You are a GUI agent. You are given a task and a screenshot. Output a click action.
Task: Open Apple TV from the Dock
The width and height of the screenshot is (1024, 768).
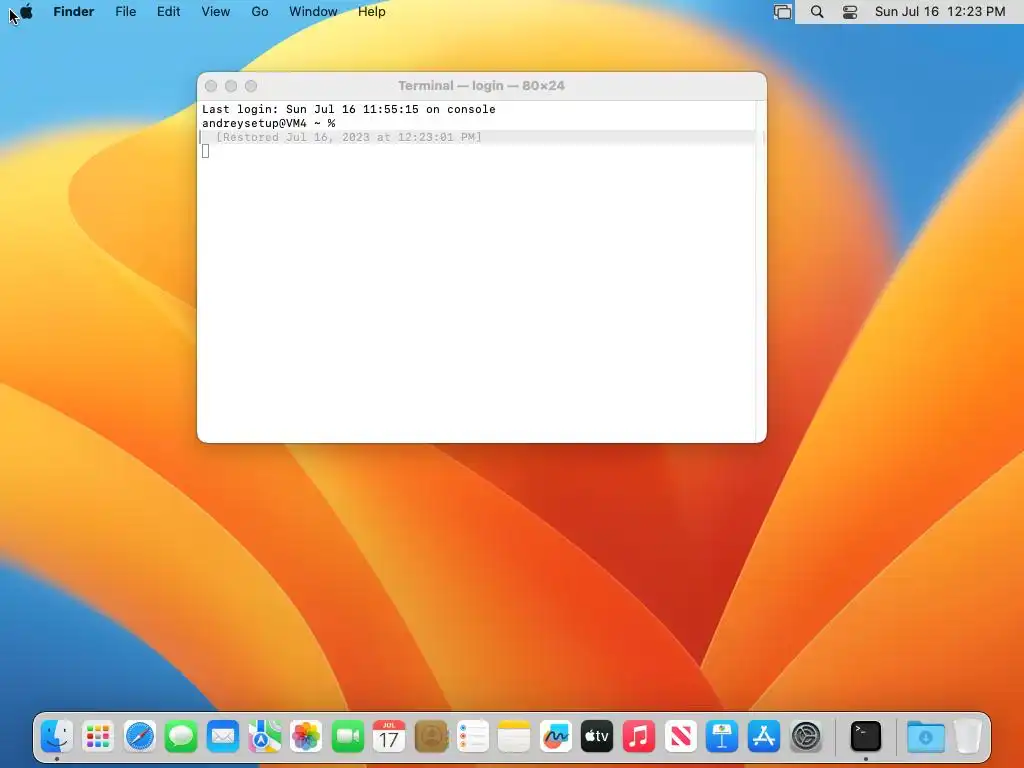(597, 737)
